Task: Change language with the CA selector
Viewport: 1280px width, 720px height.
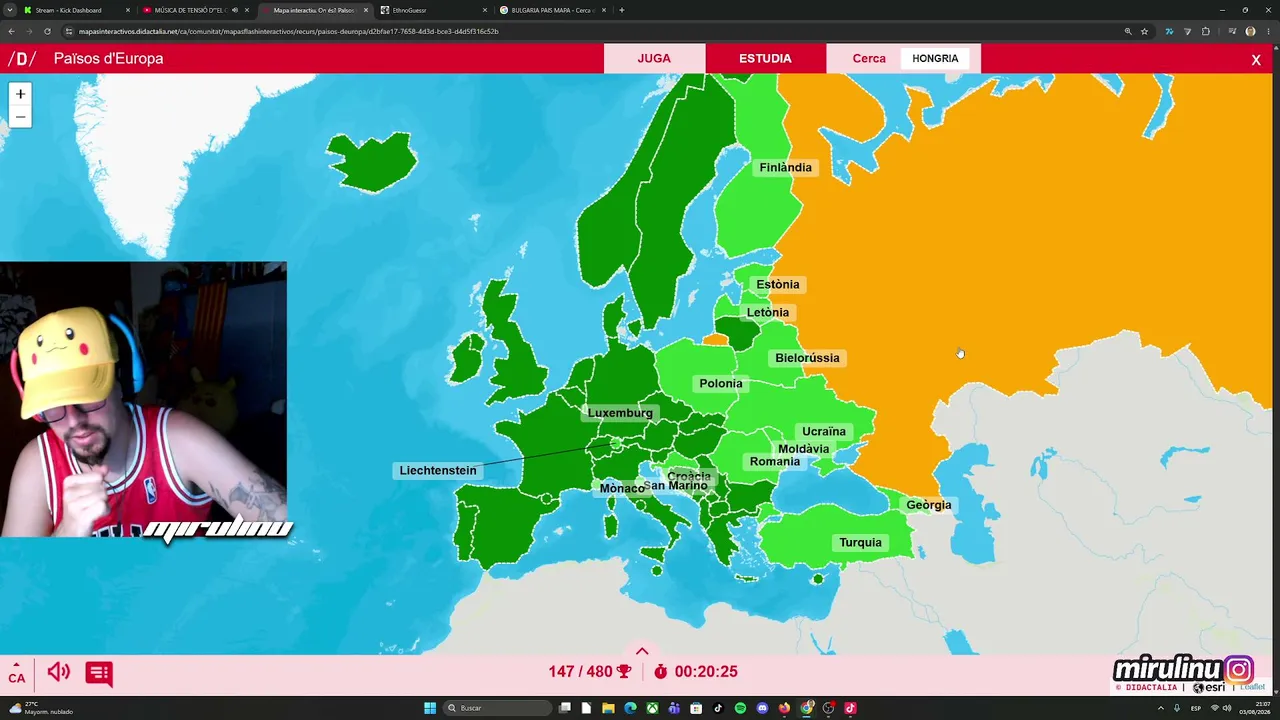Action: [17, 672]
